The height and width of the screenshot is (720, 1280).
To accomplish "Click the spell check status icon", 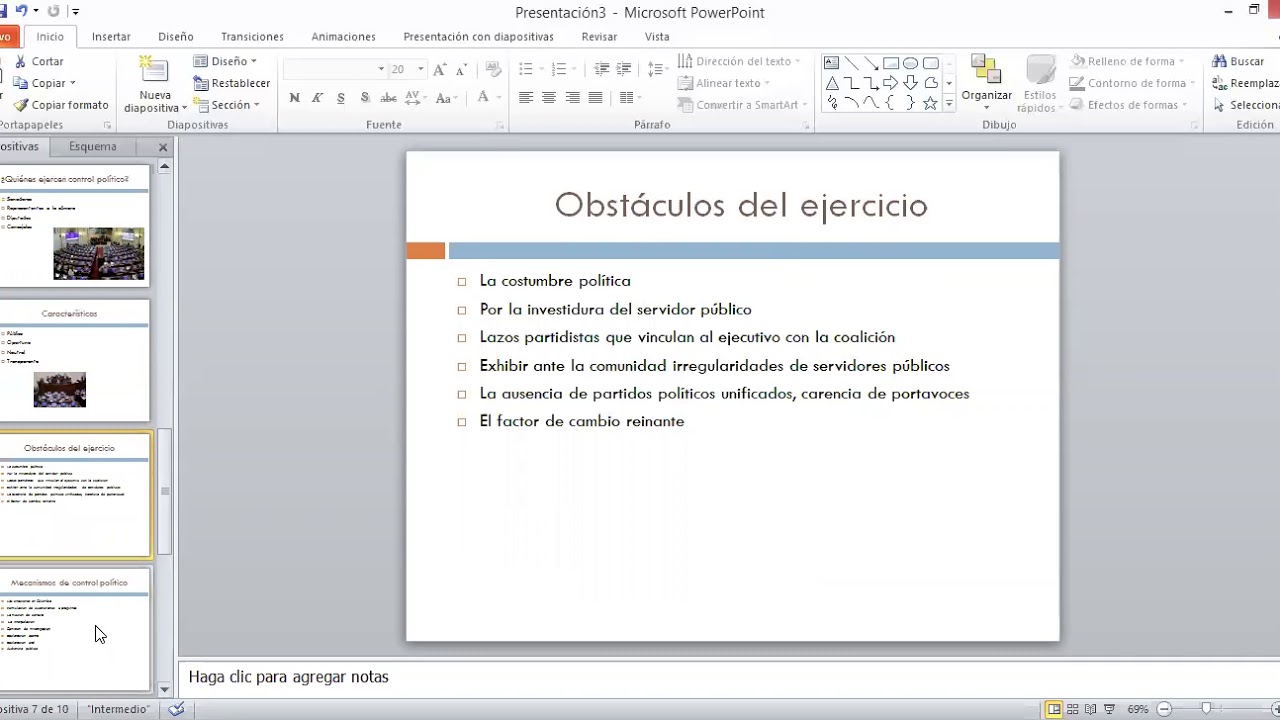I will click(177, 709).
